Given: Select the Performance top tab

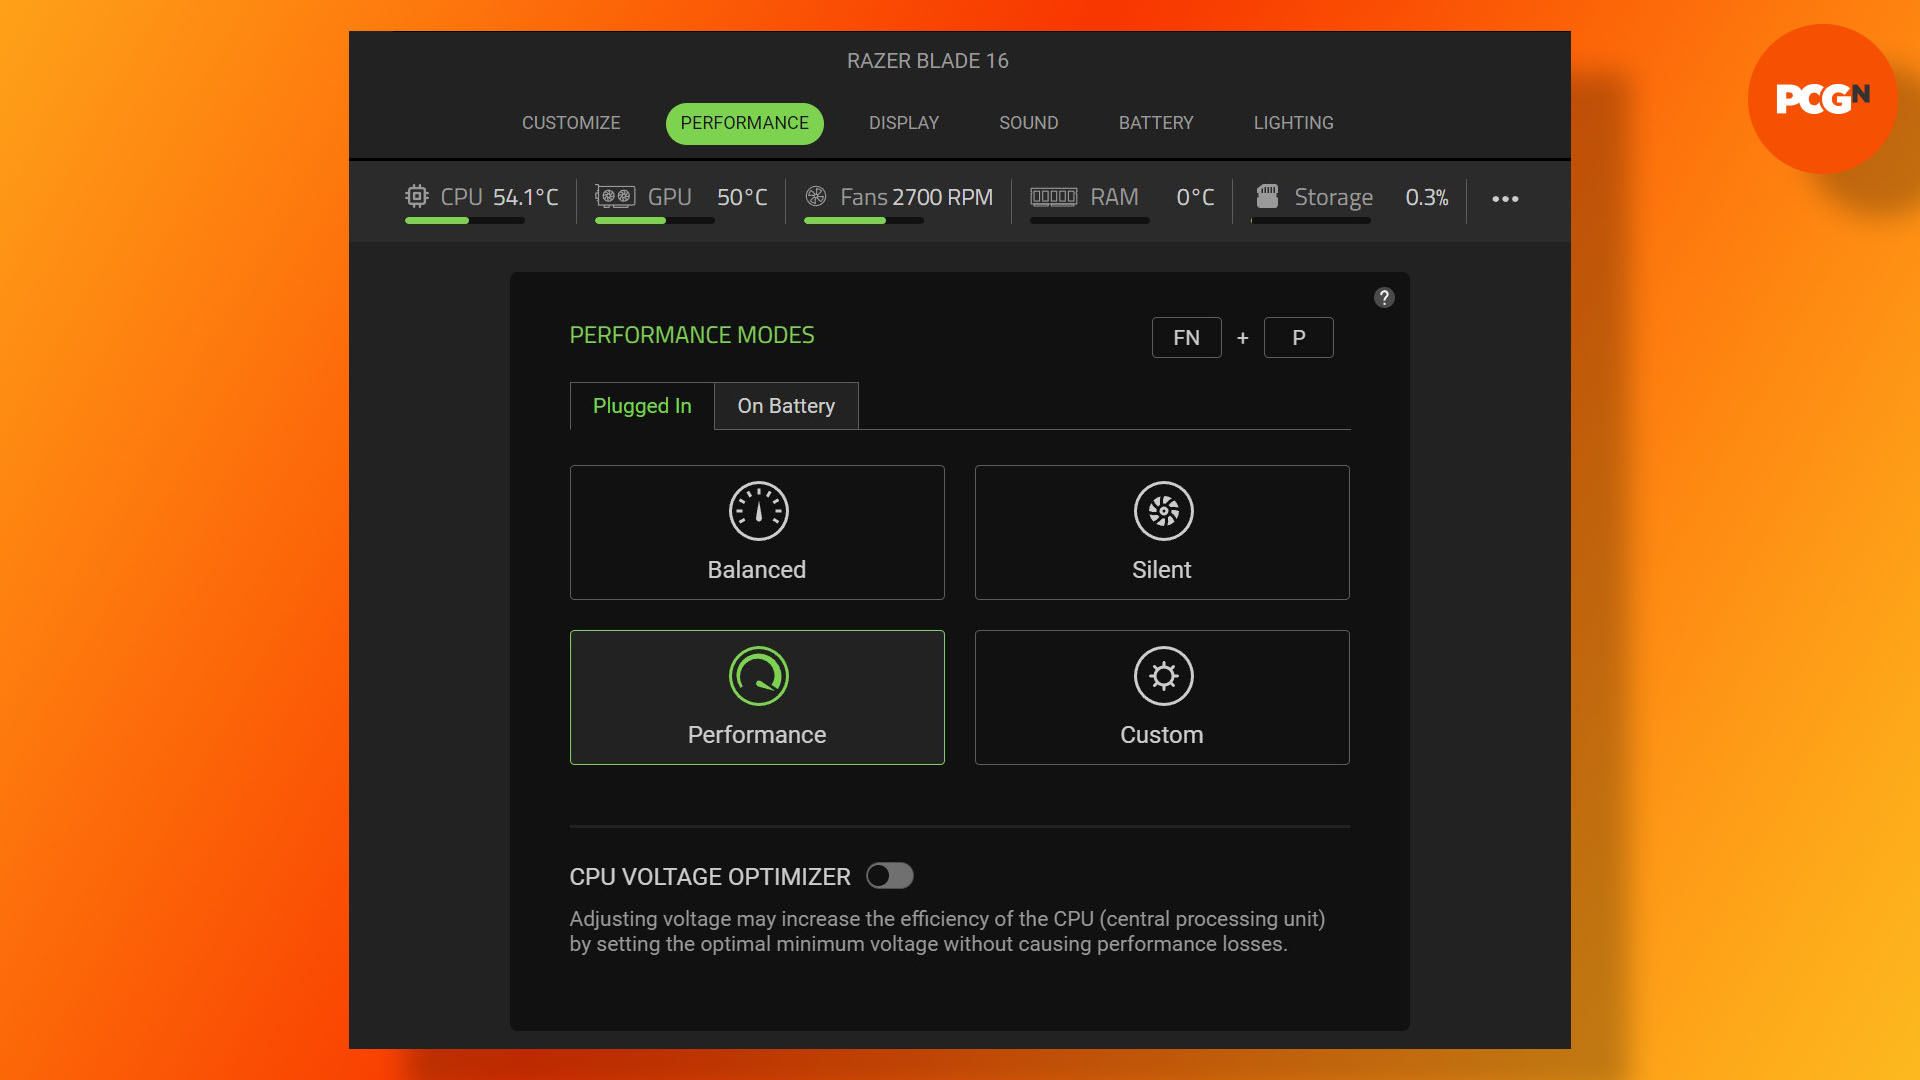Looking at the screenshot, I should [x=745, y=123].
